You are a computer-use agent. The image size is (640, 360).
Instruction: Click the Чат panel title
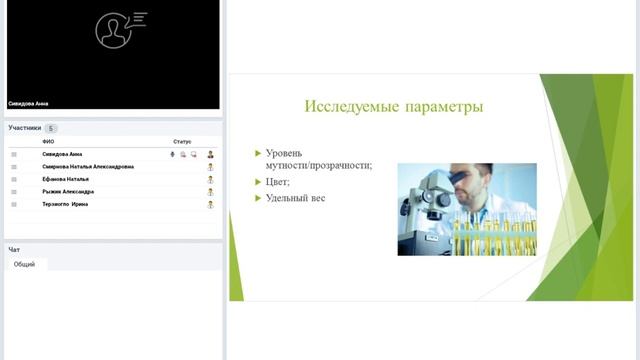[x=14, y=249]
